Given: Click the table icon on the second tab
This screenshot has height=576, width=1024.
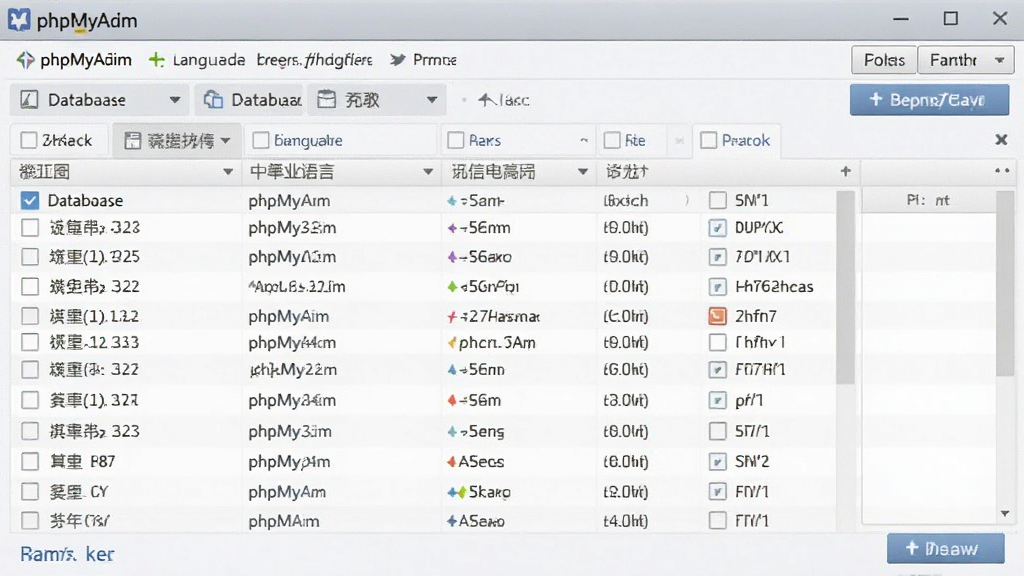Looking at the screenshot, I should tap(133, 140).
